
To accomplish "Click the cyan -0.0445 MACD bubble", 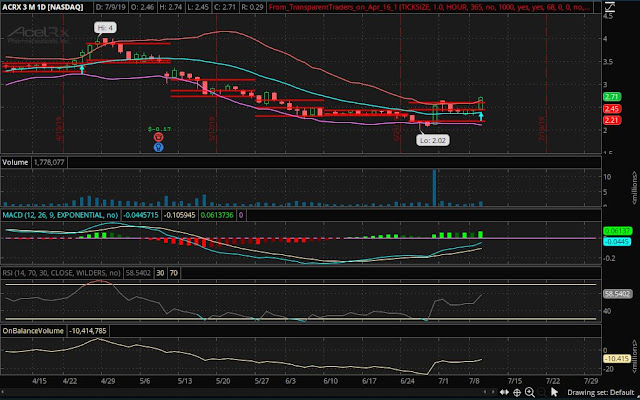I will (617, 242).
